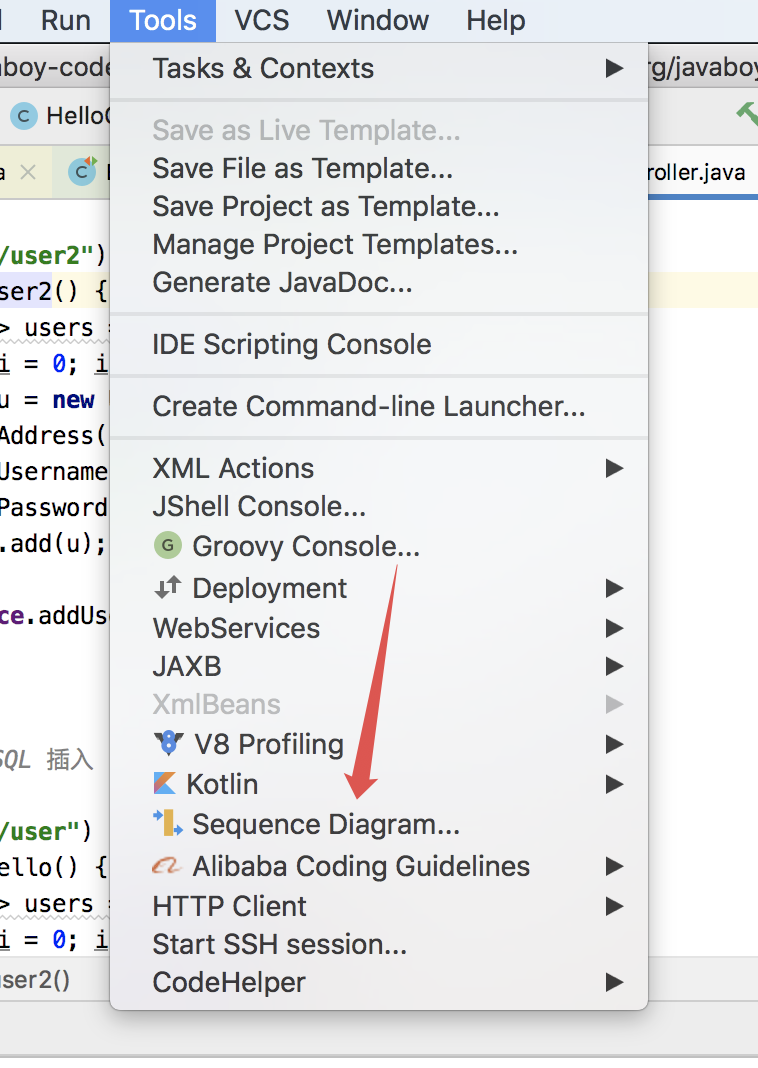Open XML Actions submenu

[379, 469]
